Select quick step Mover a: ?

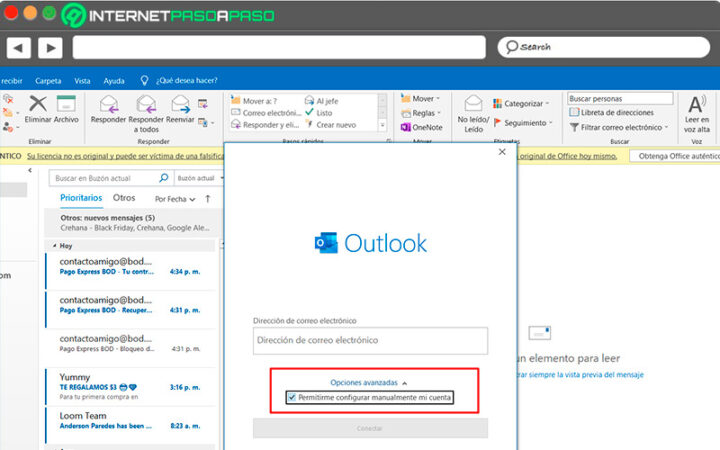tap(254, 101)
